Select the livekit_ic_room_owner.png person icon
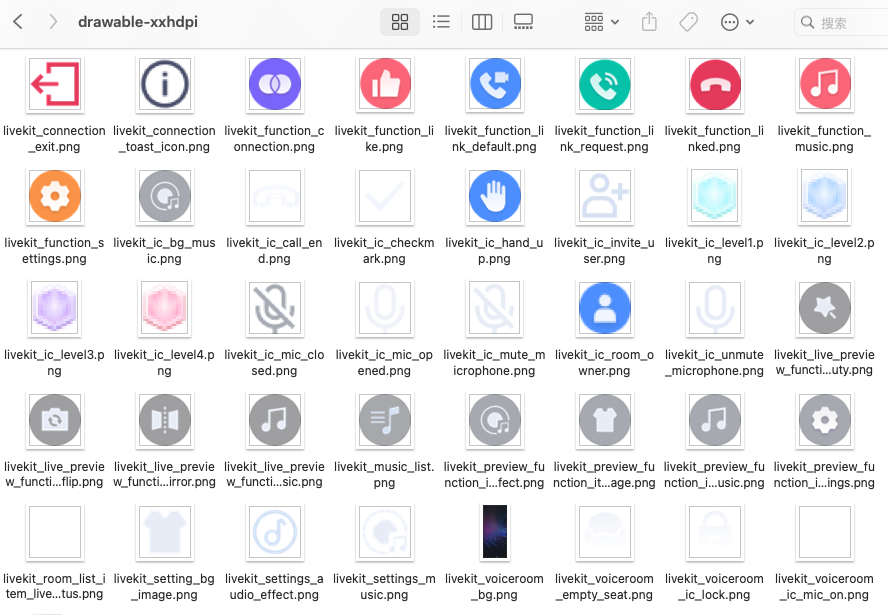888x615 pixels. point(604,308)
